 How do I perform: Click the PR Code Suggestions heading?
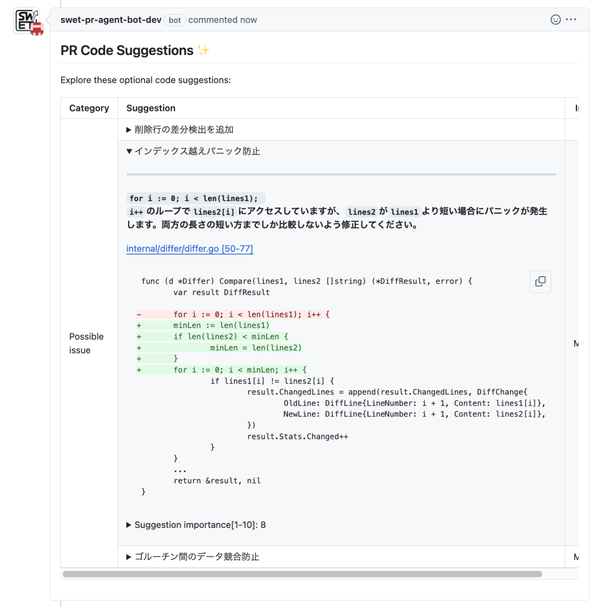coord(127,51)
